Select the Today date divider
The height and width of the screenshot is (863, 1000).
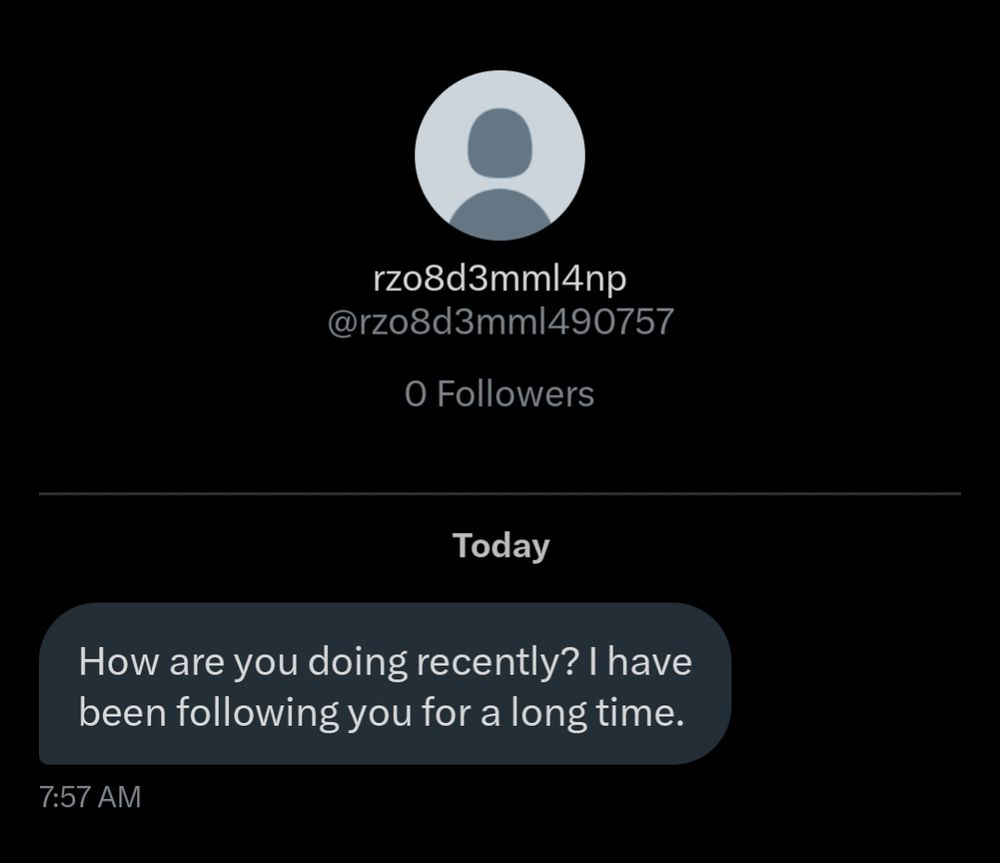[500, 545]
